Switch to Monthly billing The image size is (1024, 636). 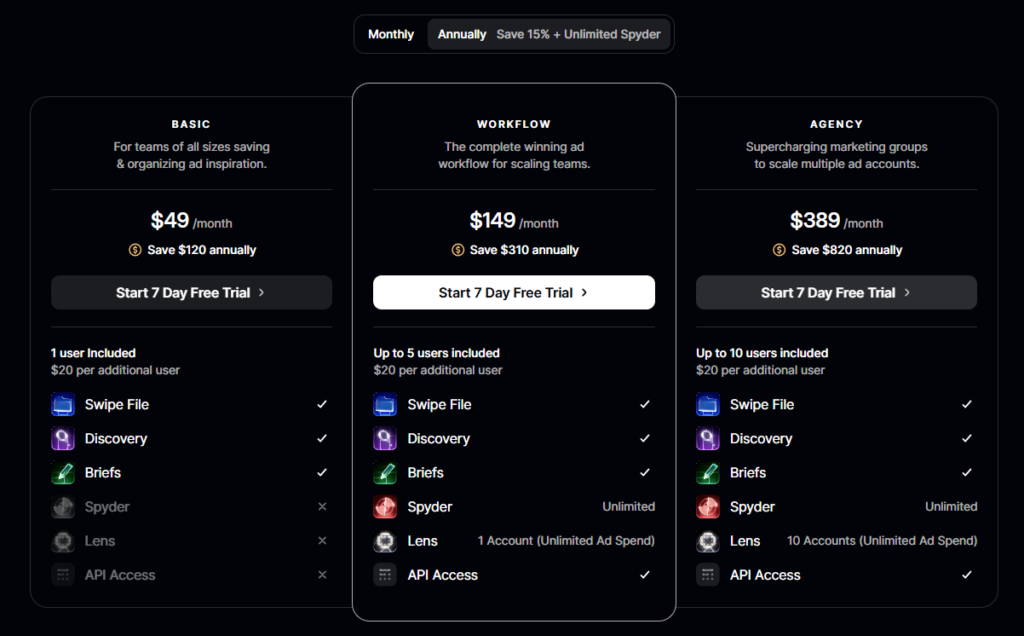[x=391, y=34]
